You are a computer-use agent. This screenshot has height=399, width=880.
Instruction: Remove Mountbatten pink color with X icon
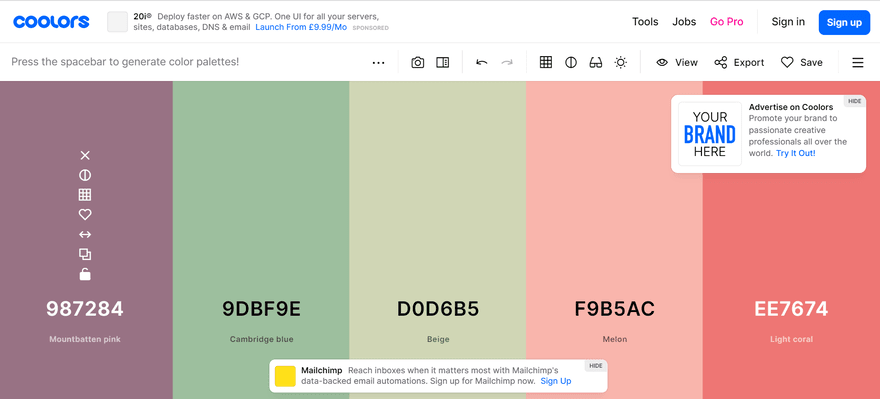[85, 155]
